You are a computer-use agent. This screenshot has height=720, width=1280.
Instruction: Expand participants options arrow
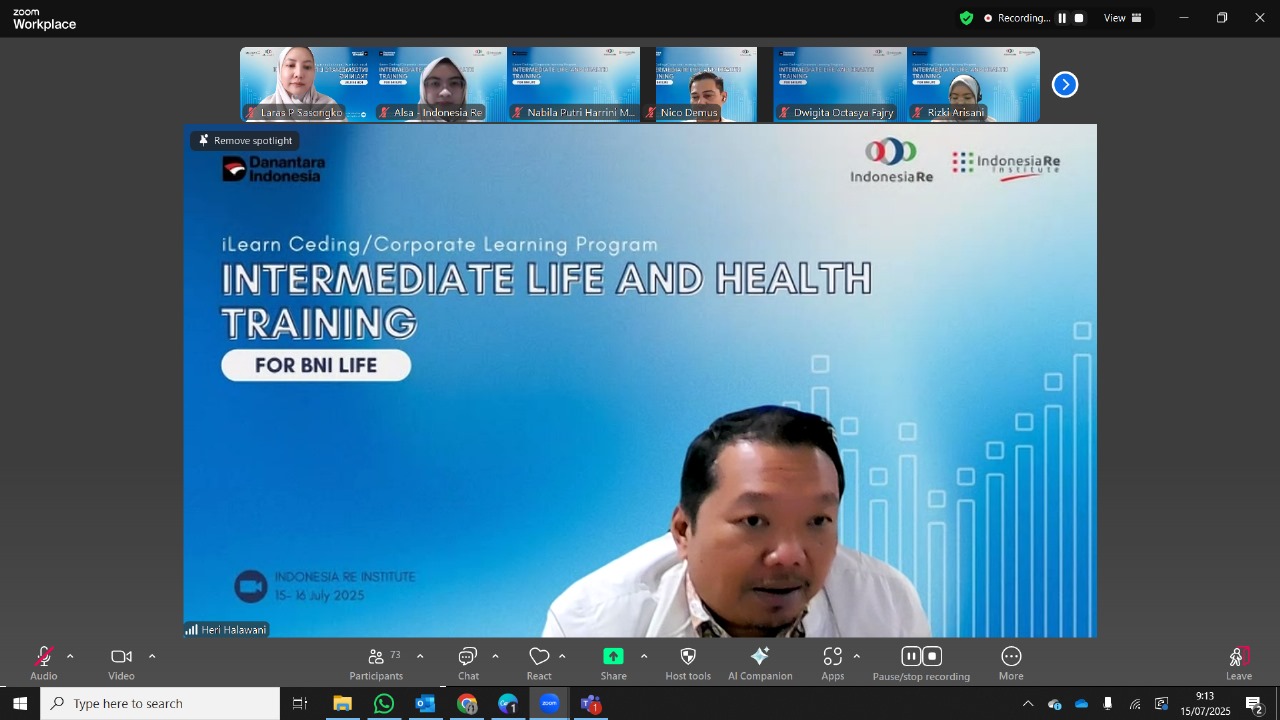[x=420, y=657]
